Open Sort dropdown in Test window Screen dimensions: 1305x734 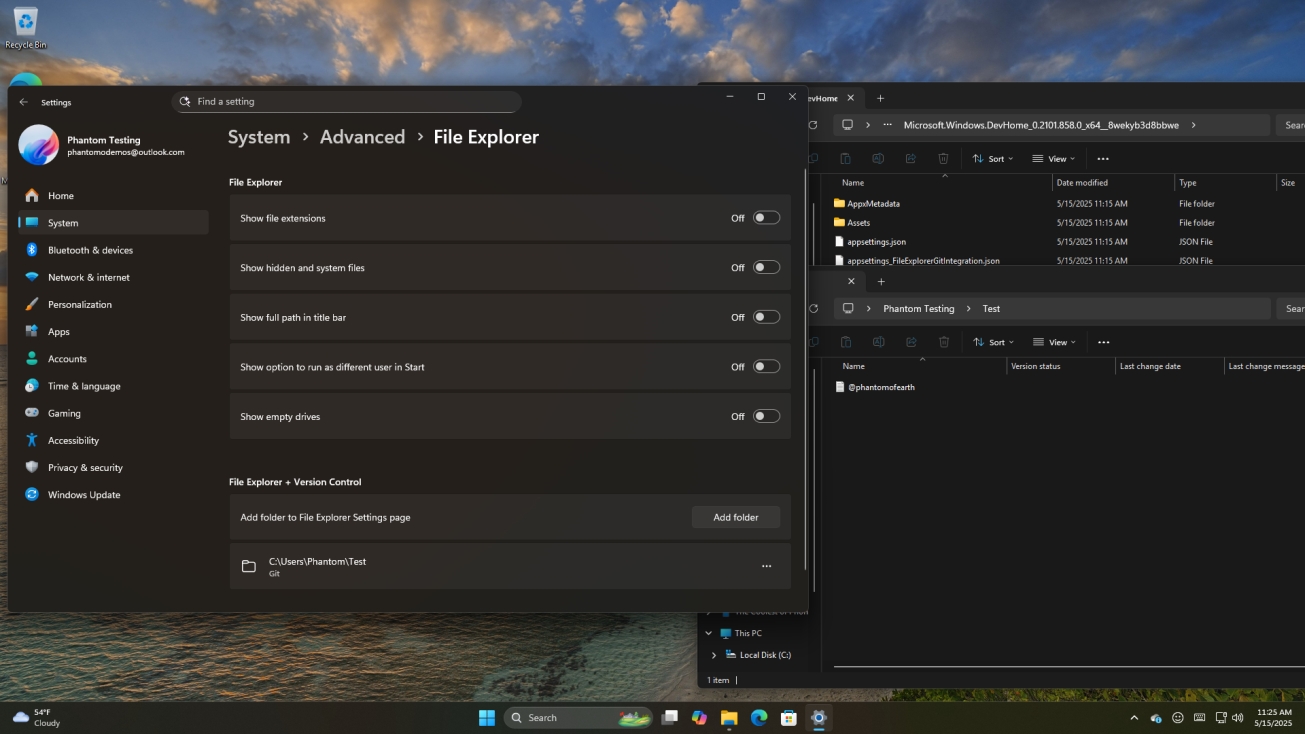pos(993,342)
